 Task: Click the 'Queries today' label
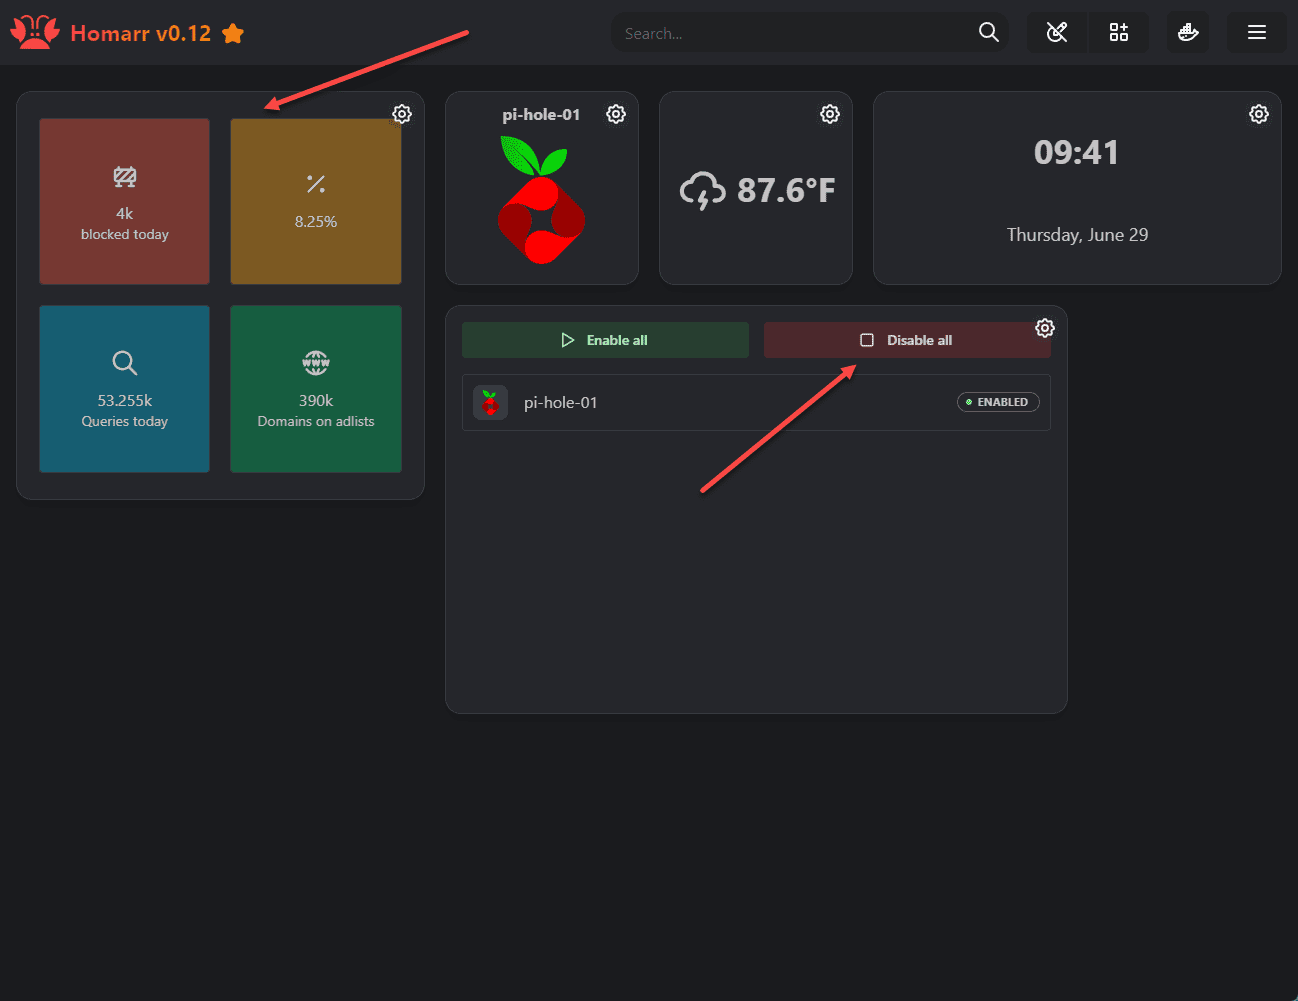(125, 422)
